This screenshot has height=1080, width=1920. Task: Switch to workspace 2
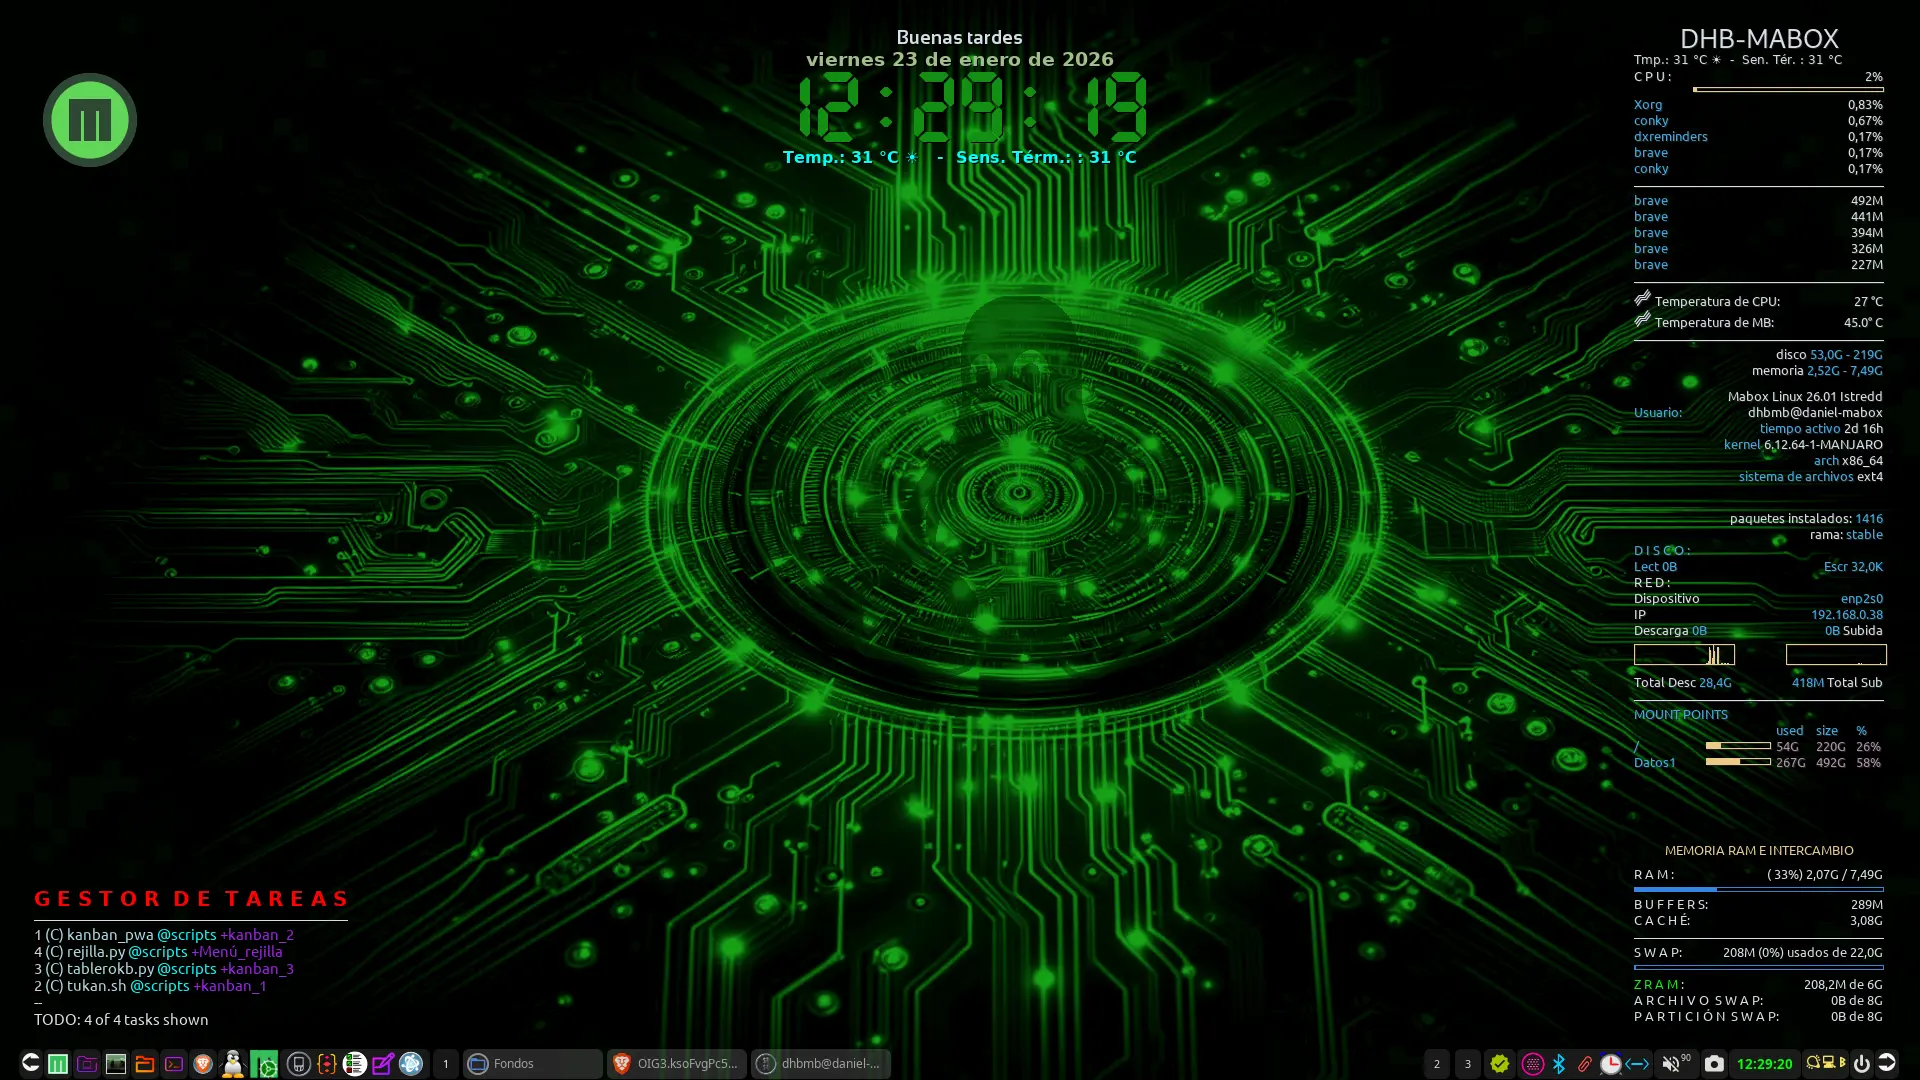point(1436,1064)
